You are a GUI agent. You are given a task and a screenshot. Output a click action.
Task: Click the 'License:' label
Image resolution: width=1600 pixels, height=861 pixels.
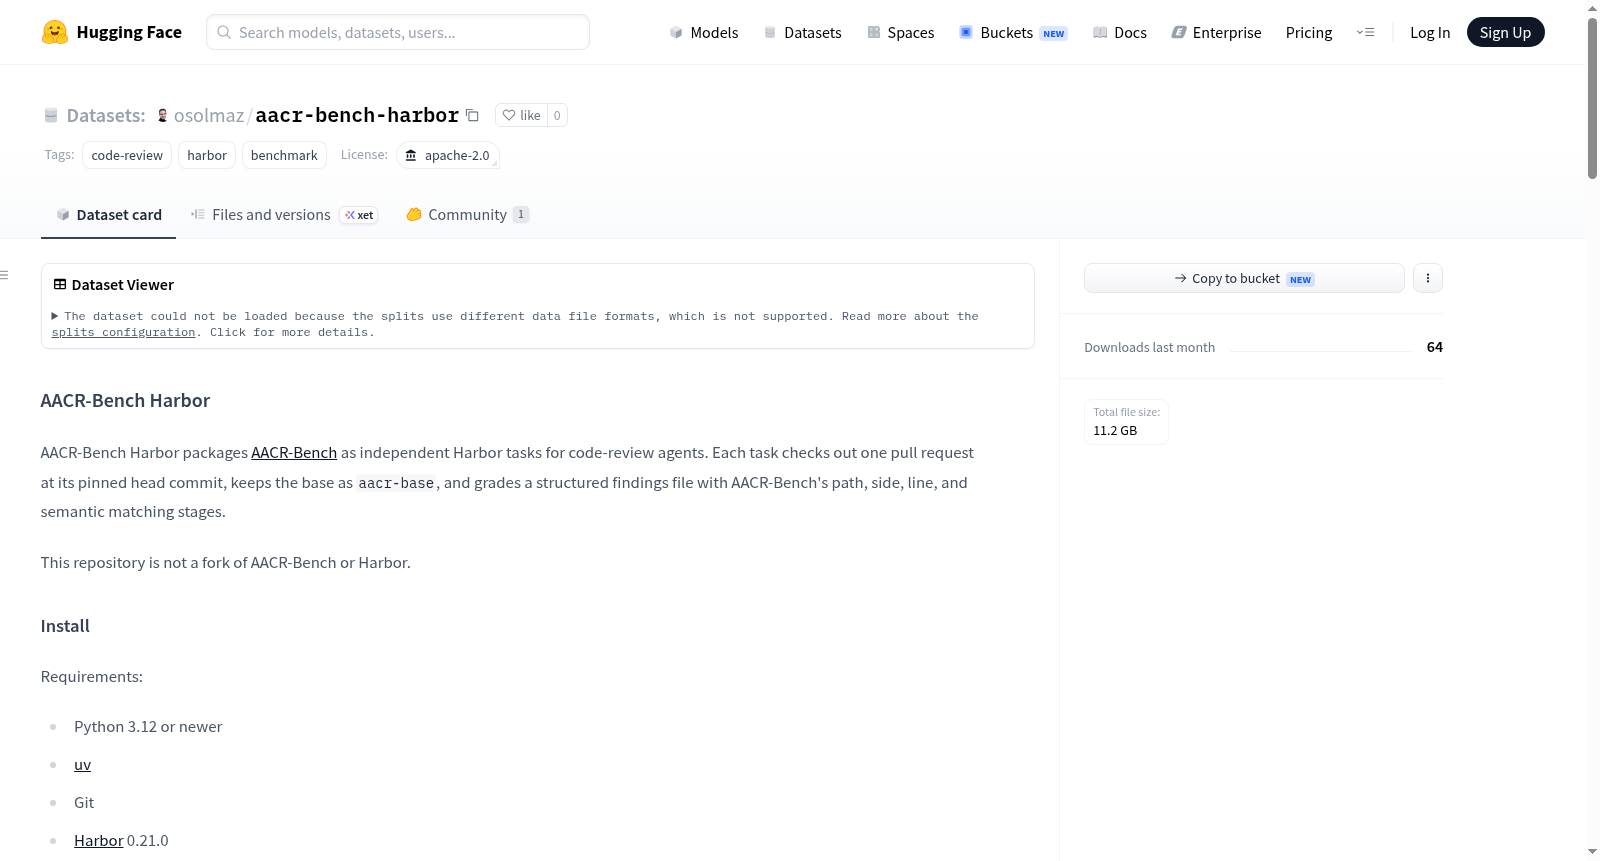coord(364,155)
